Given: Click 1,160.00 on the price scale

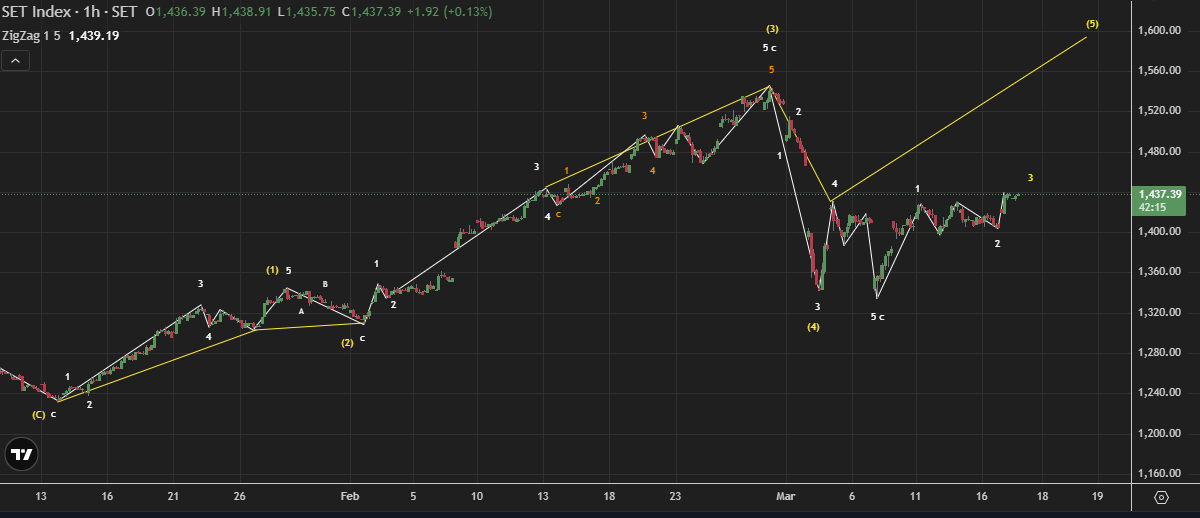Looking at the screenshot, I should point(1160,474).
